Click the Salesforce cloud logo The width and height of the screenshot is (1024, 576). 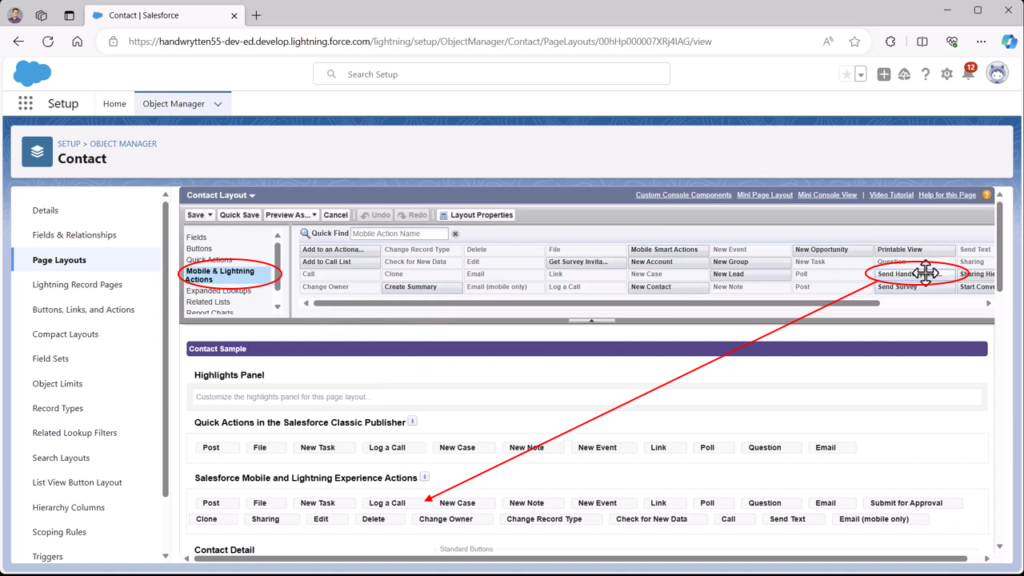(31, 72)
